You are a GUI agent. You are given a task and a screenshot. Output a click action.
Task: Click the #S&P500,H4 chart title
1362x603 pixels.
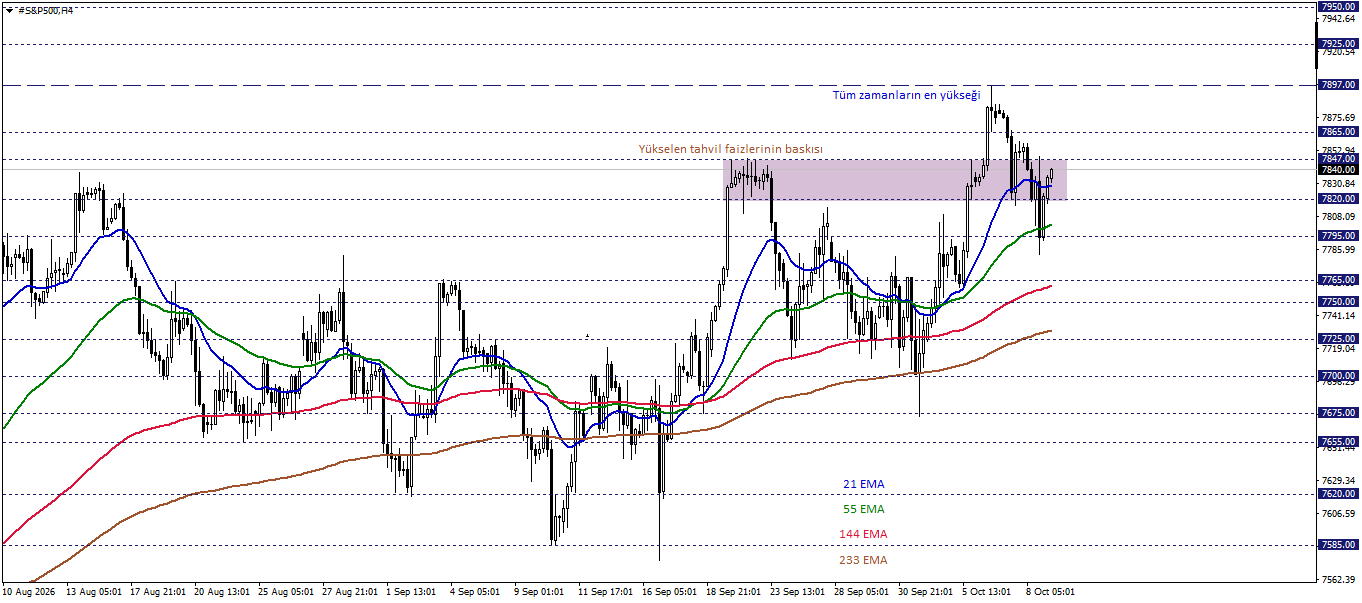point(45,10)
